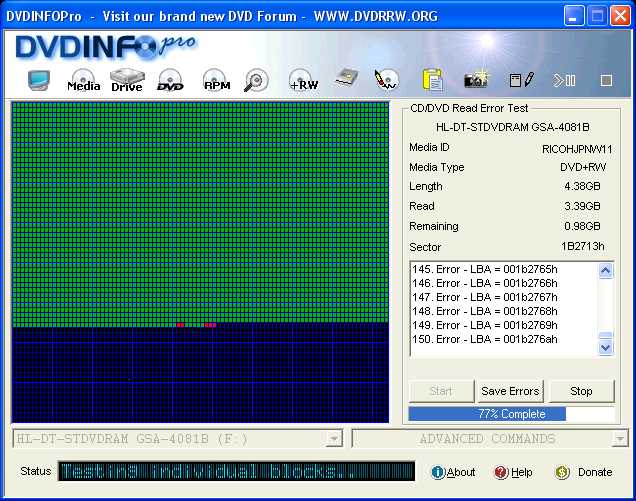Image resolution: width=636 pixels, height=501 pixels.
Task: Click the camera screenshot icon
Action: [476, 80]
